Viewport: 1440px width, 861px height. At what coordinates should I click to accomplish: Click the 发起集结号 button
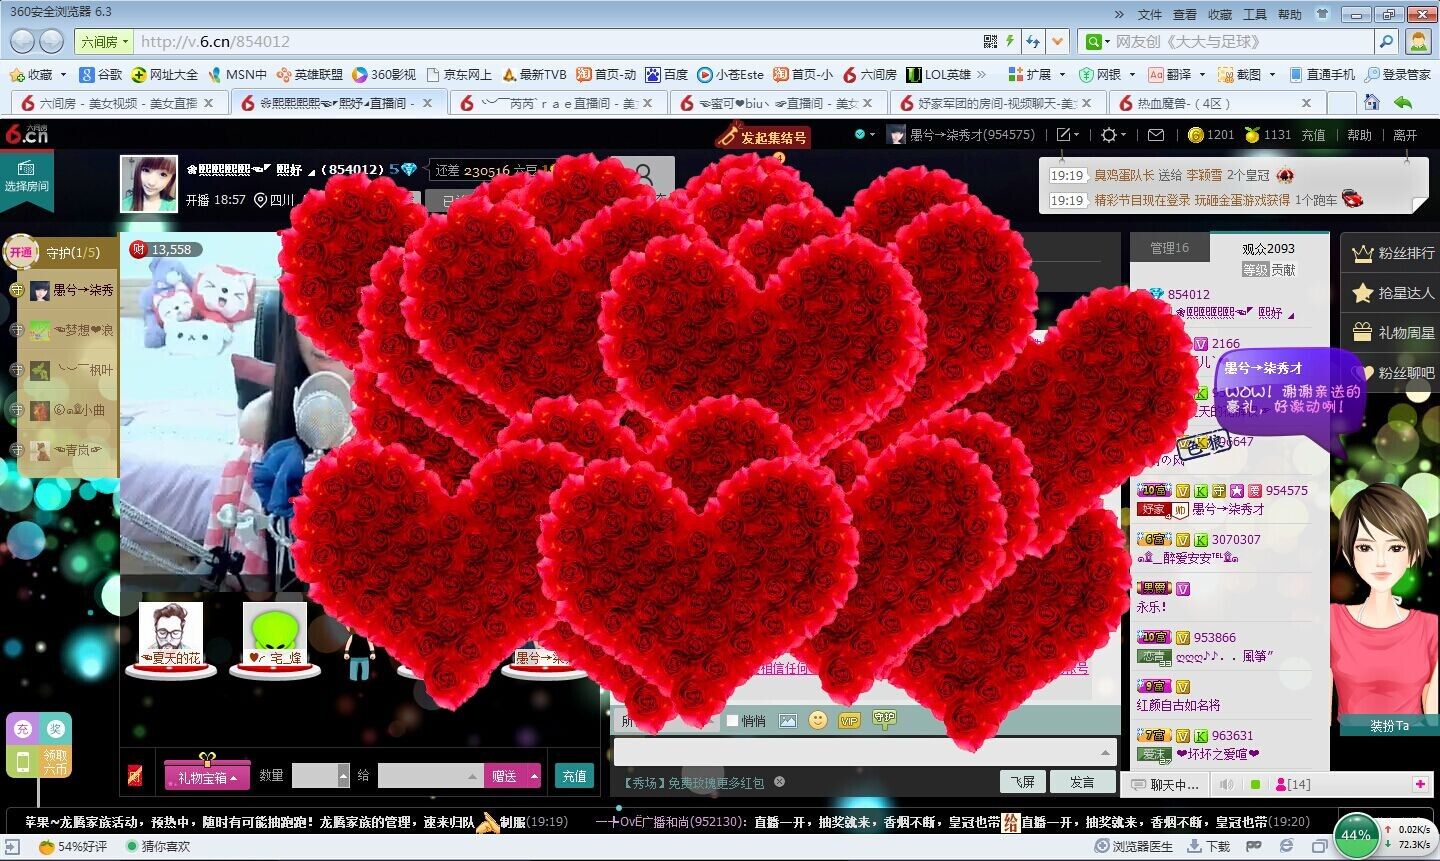(763, 137)
